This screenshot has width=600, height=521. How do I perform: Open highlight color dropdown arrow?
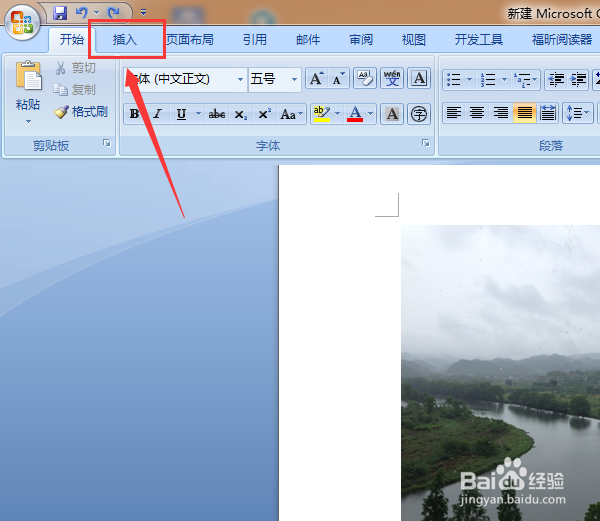tap(338, 113)
